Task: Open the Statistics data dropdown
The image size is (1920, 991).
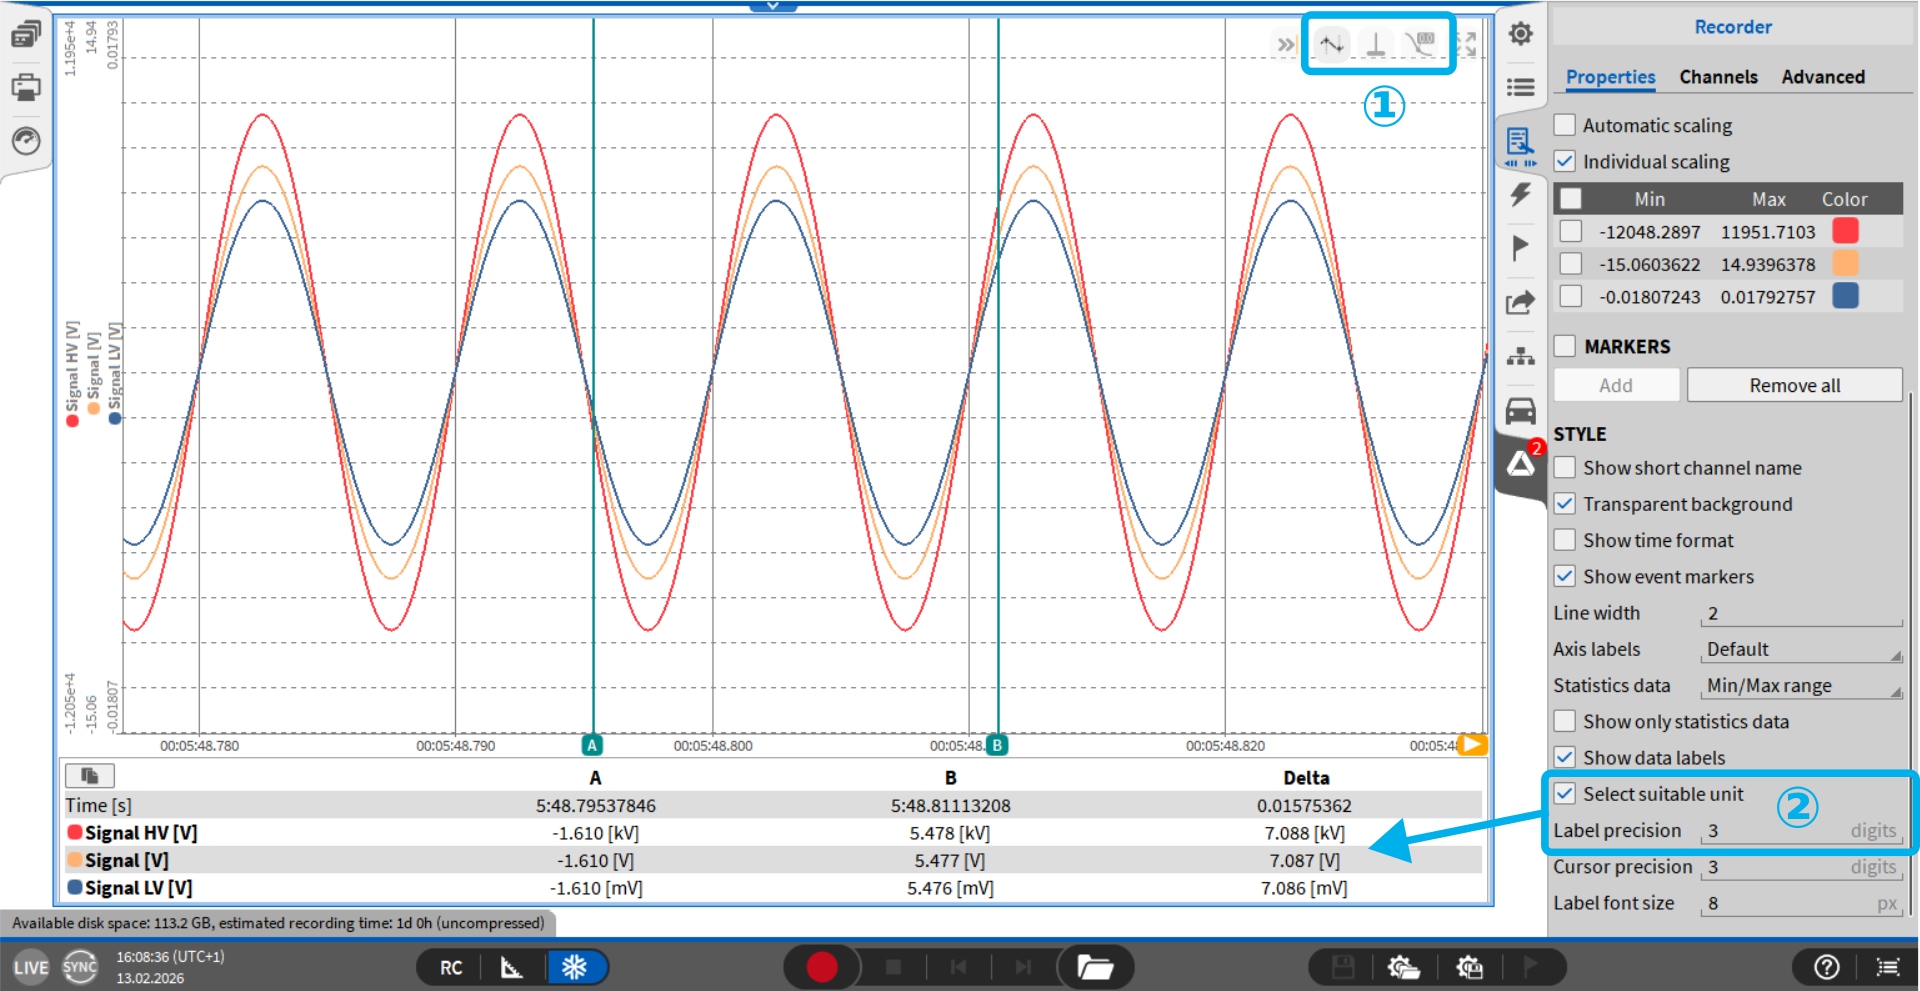Action: click(x=1801, y=686)
